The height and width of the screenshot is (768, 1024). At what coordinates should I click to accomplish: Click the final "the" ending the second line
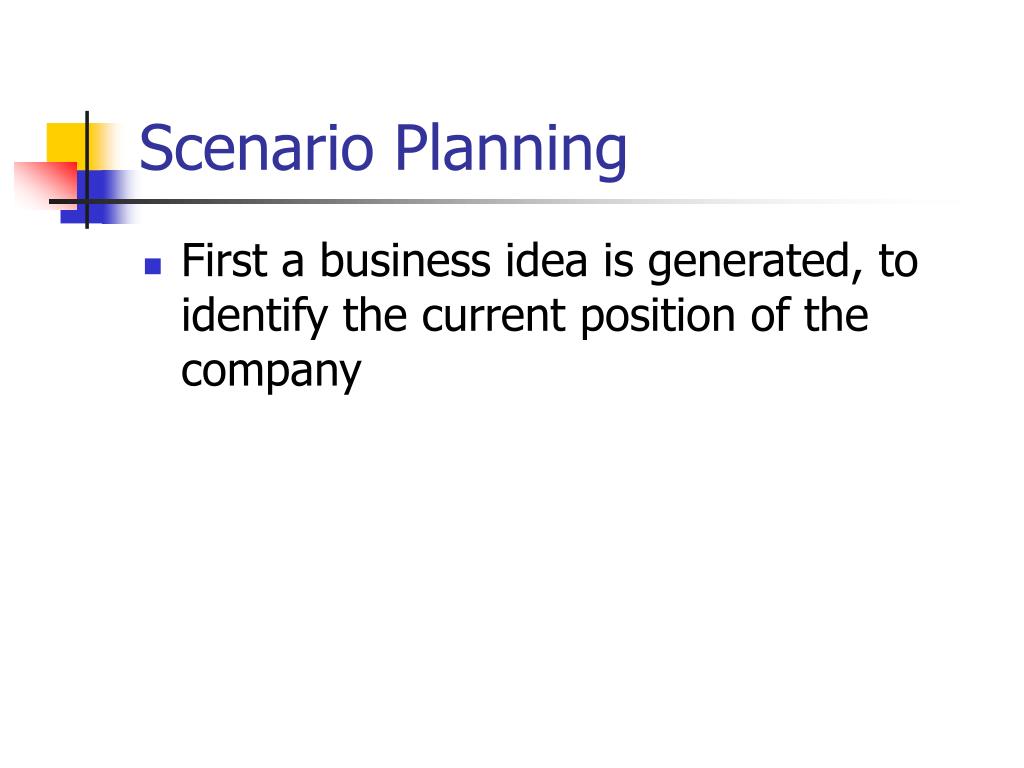pos(836,315)
